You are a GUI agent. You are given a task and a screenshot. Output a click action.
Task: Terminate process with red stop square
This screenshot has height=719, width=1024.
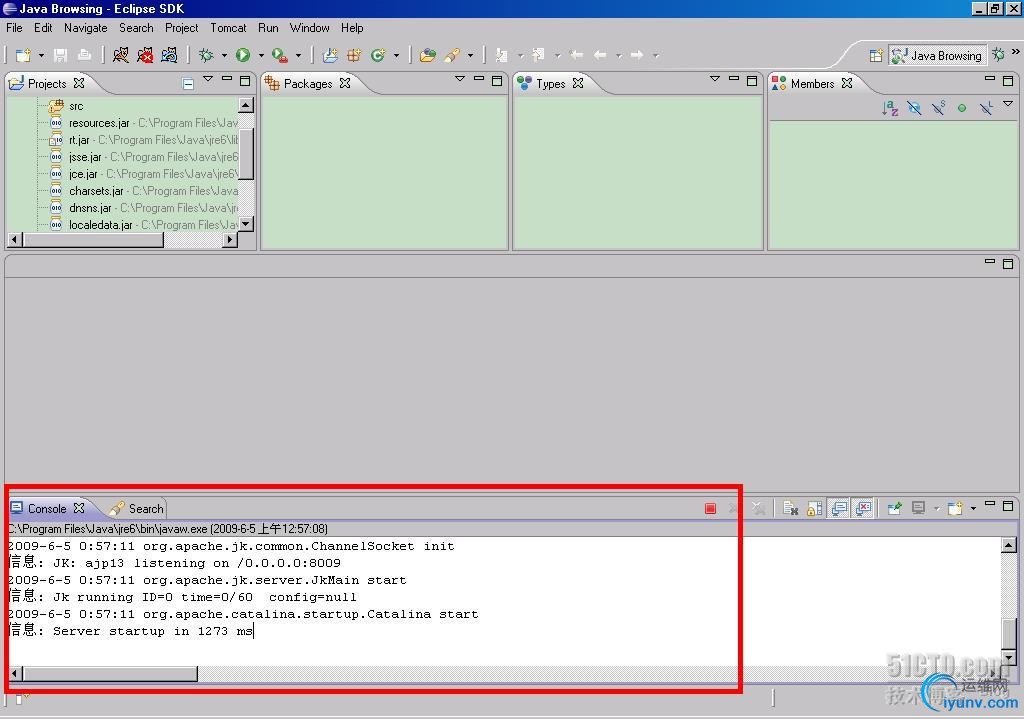point(711,508)
